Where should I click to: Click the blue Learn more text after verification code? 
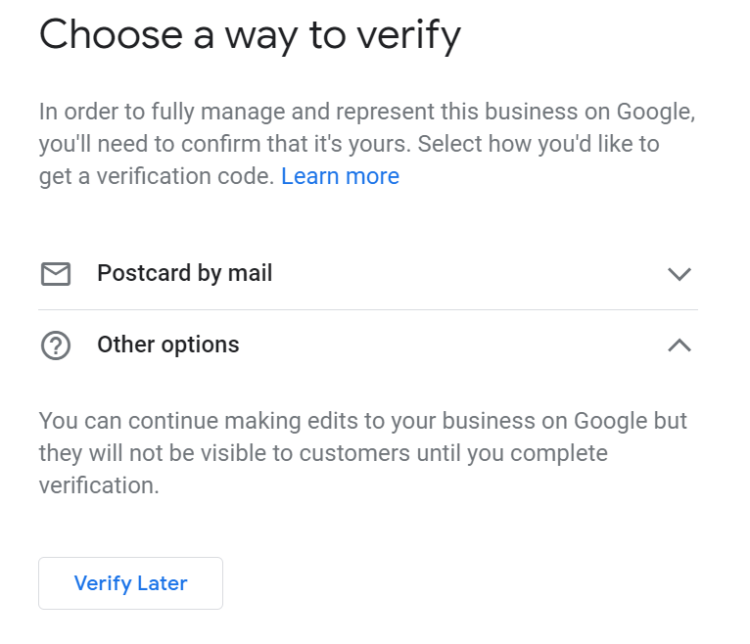340,176
